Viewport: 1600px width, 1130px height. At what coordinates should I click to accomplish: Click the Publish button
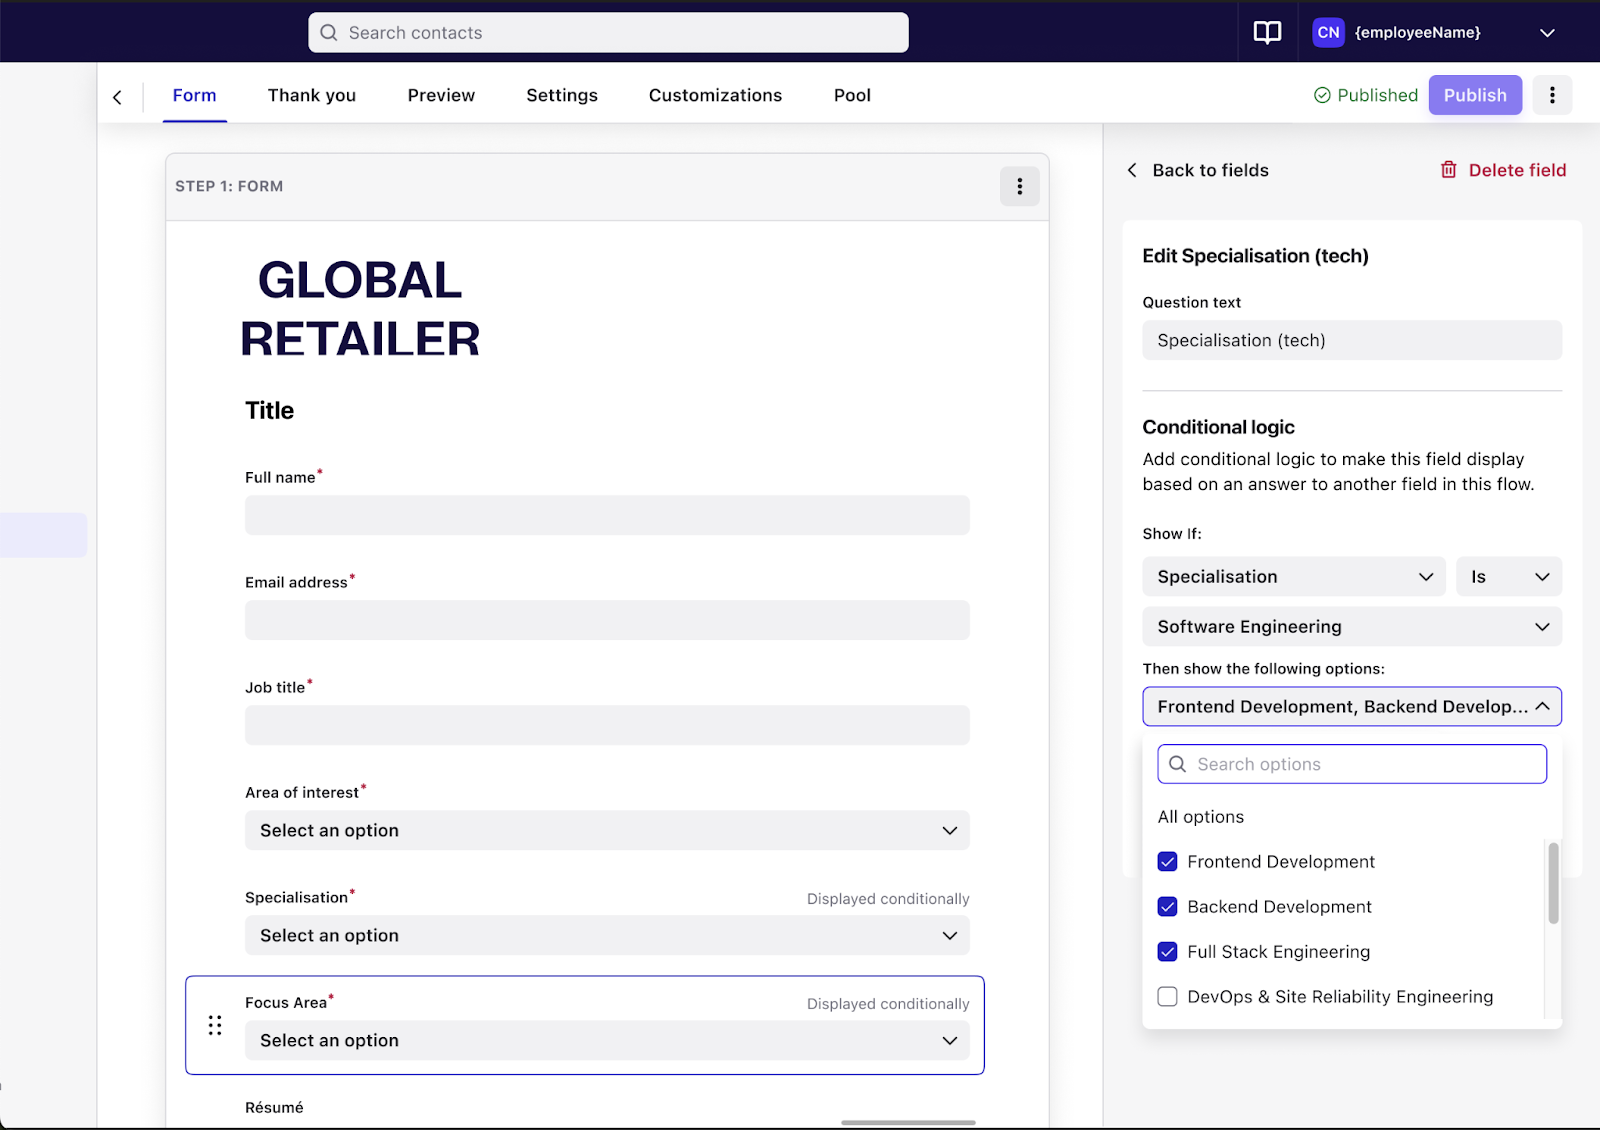[x=1475, y=95]
